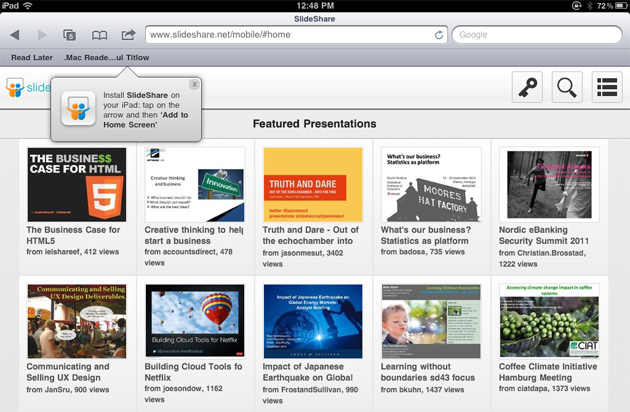Image resolution: width=630 pixels, height=412 pixels.
Task: Tap the Safari back arrow
Action: coord(15,35)
